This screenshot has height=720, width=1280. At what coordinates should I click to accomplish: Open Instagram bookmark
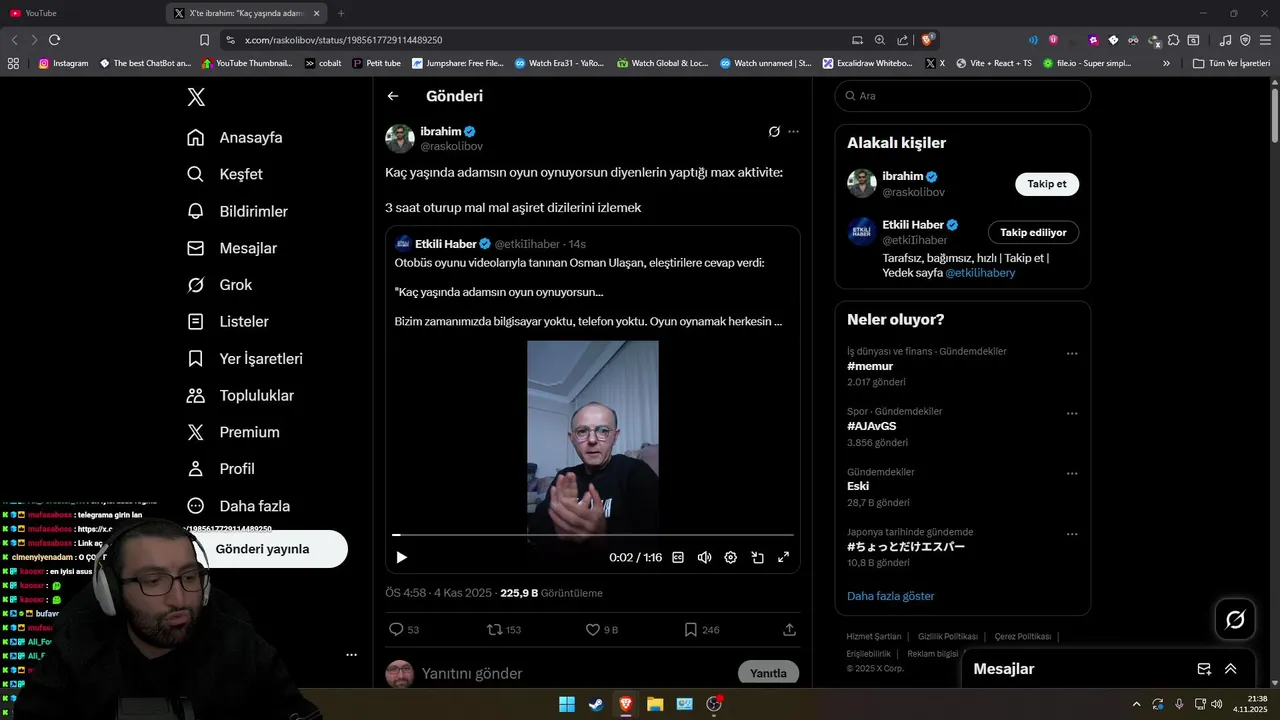pyautogui.click(x=63, y=63)
